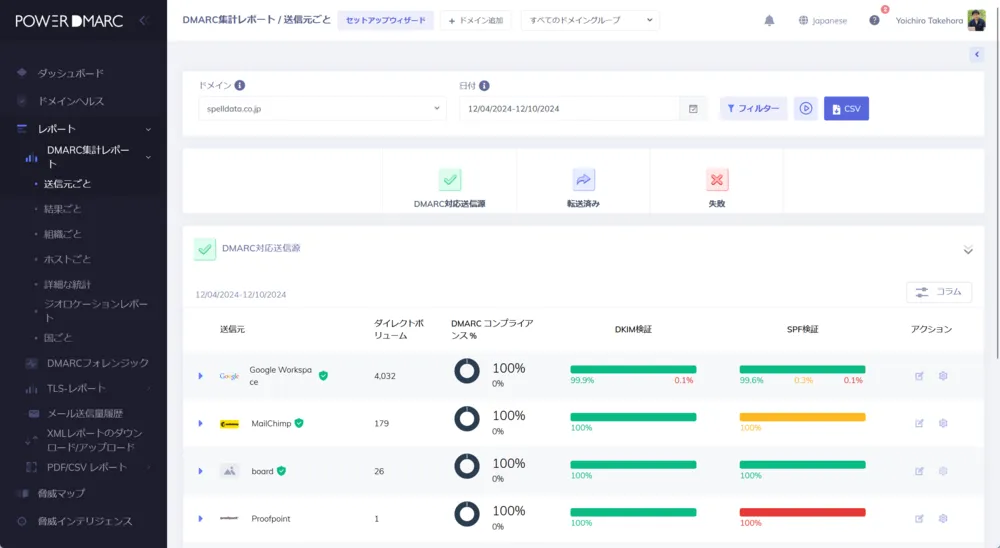Click the play button beside Filter

[805, 108]
